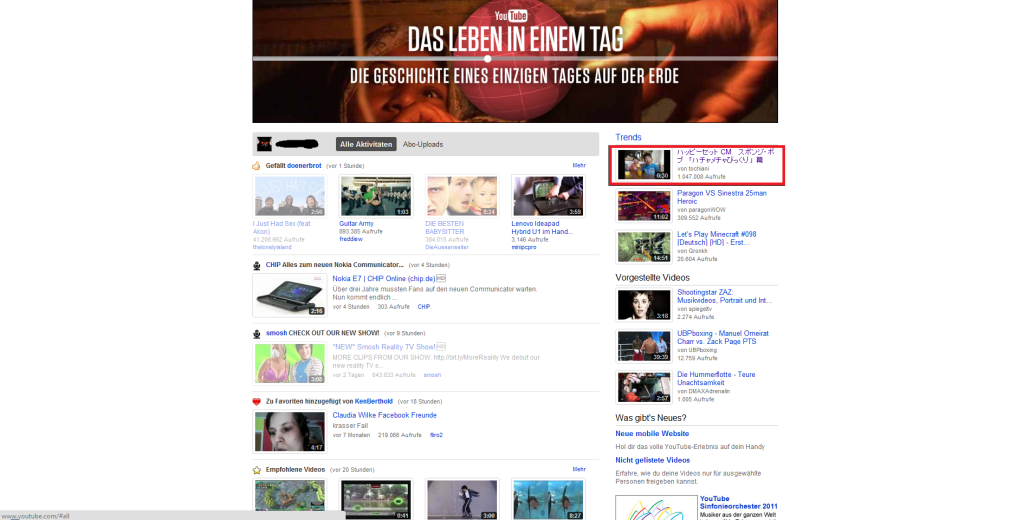Image resolution: width=1023 pixels, height=520 pixels.
Task: Open YouTube Sinfonieorchester 2011 link
Action: click(x=739, y=502)
